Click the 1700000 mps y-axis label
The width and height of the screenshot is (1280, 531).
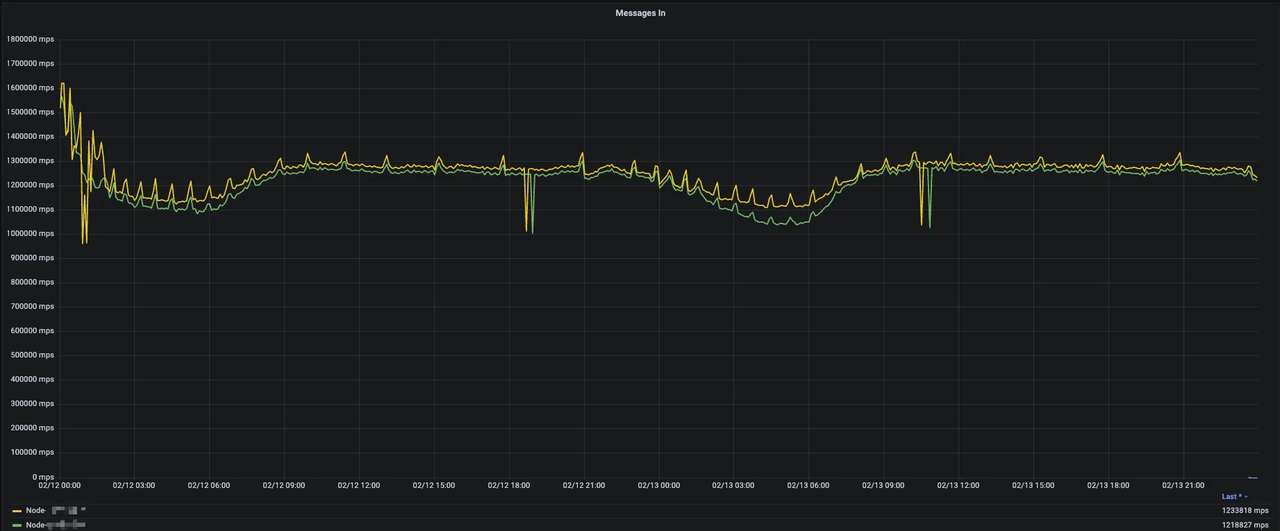tap(30, 63)
